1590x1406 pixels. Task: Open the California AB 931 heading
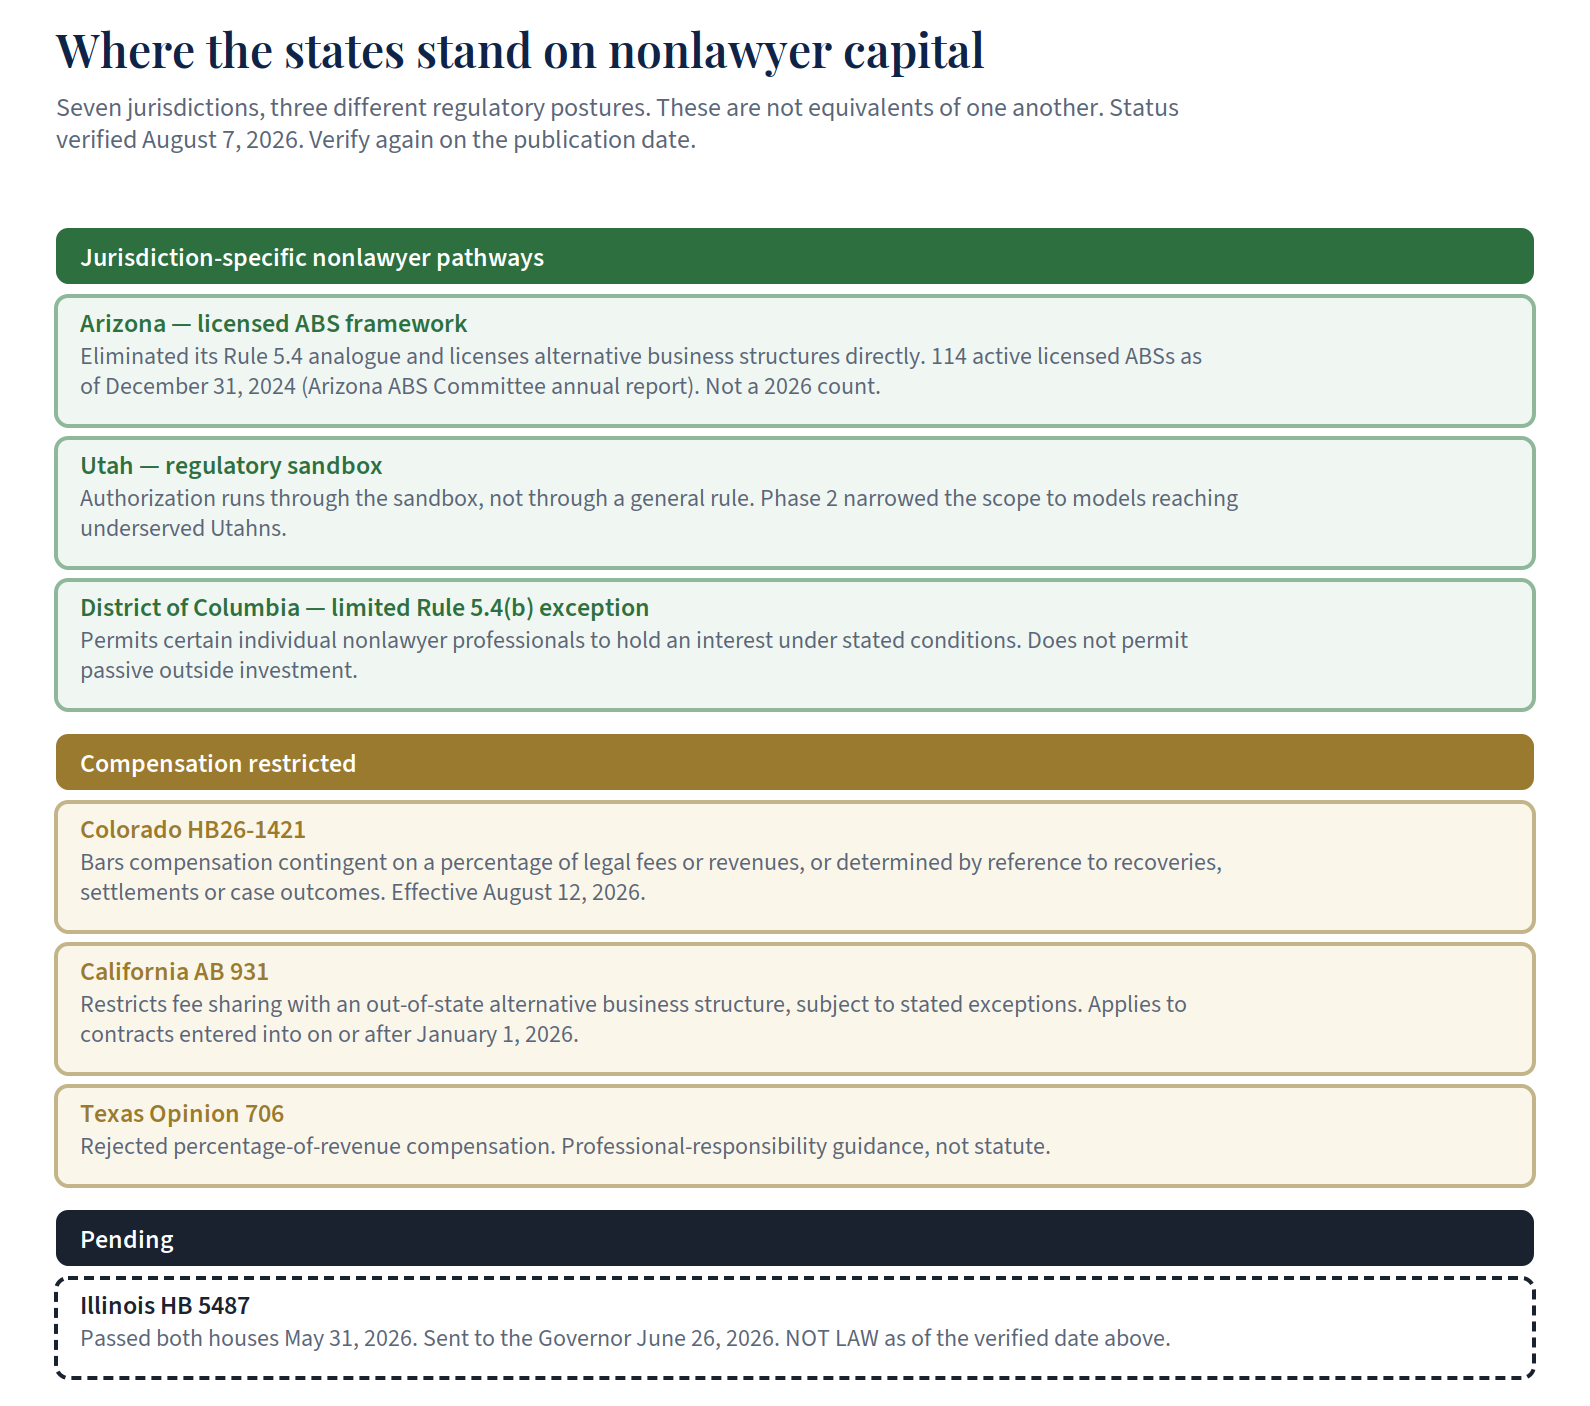pyautogui.click(x=175, y=972)
